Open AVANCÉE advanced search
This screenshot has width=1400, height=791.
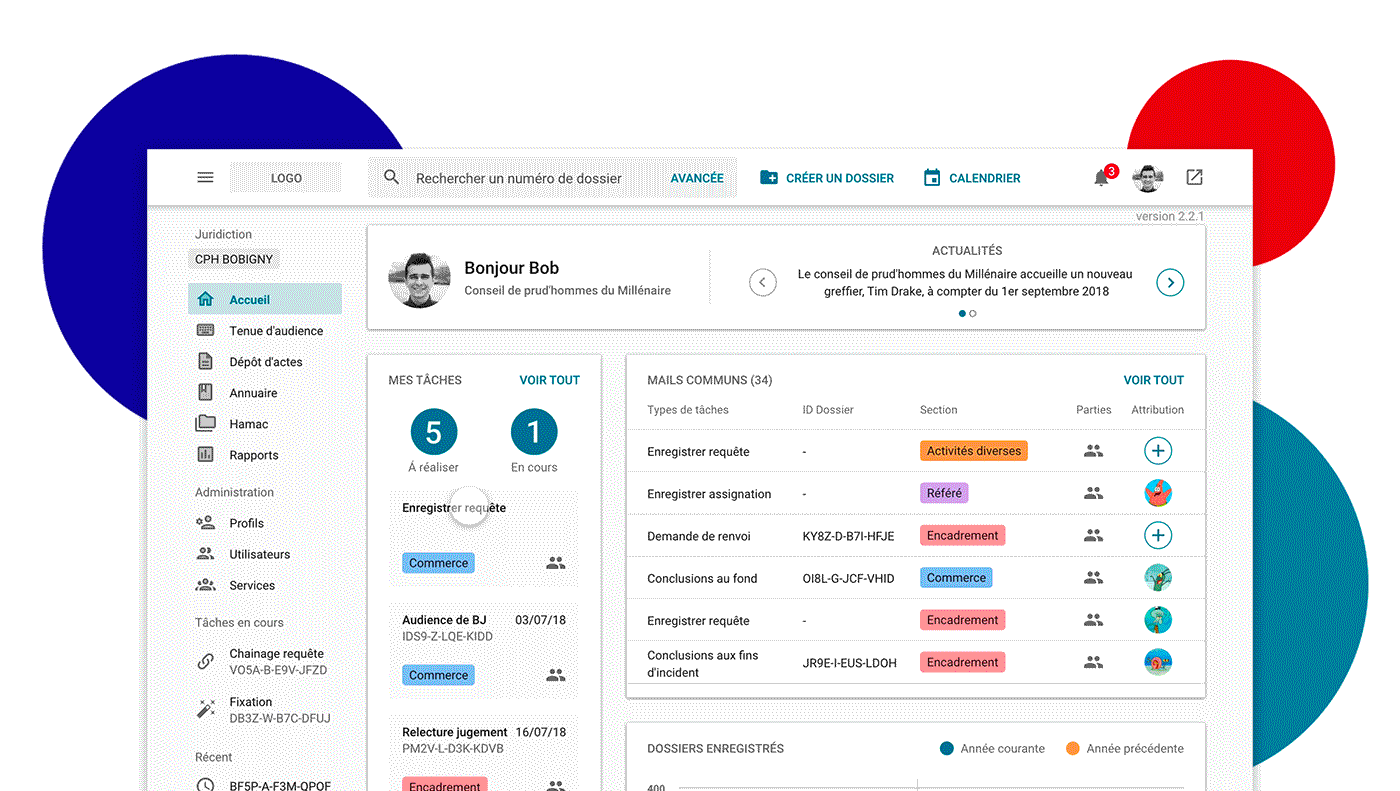pyautogui.click(x=697, y=178)
